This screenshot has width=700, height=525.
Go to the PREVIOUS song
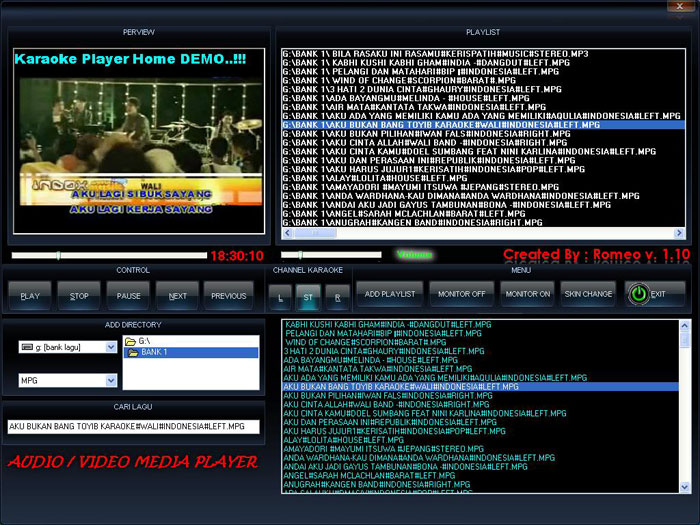point(229,295)
